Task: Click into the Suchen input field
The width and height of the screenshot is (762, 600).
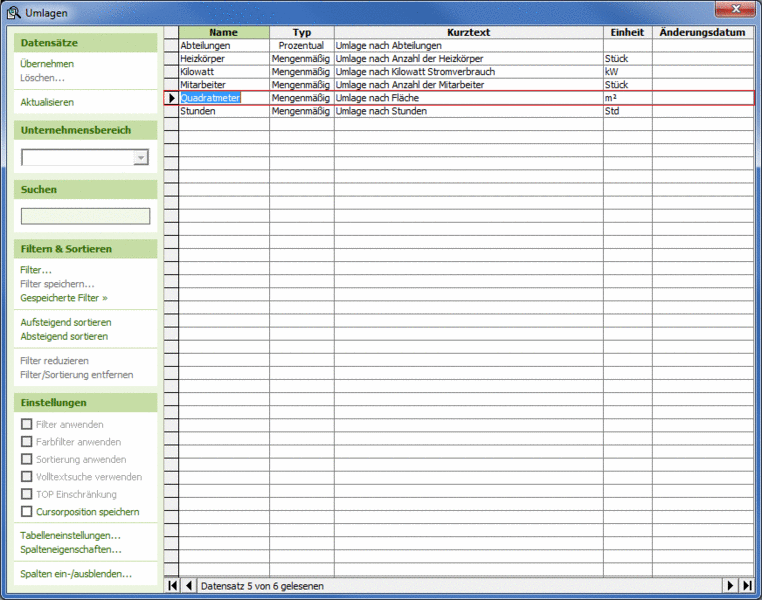Action: pos(86,216)
